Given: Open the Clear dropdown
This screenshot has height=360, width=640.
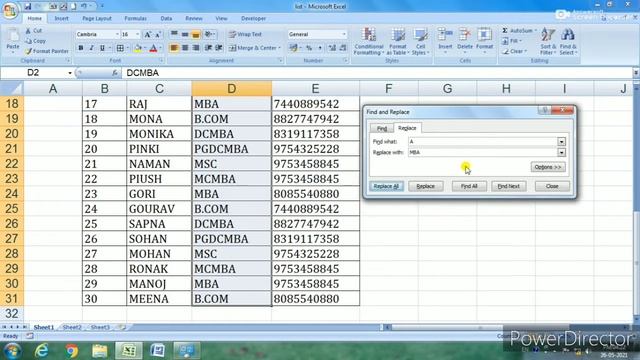Looking at the screenshot, I should [515, 51].
